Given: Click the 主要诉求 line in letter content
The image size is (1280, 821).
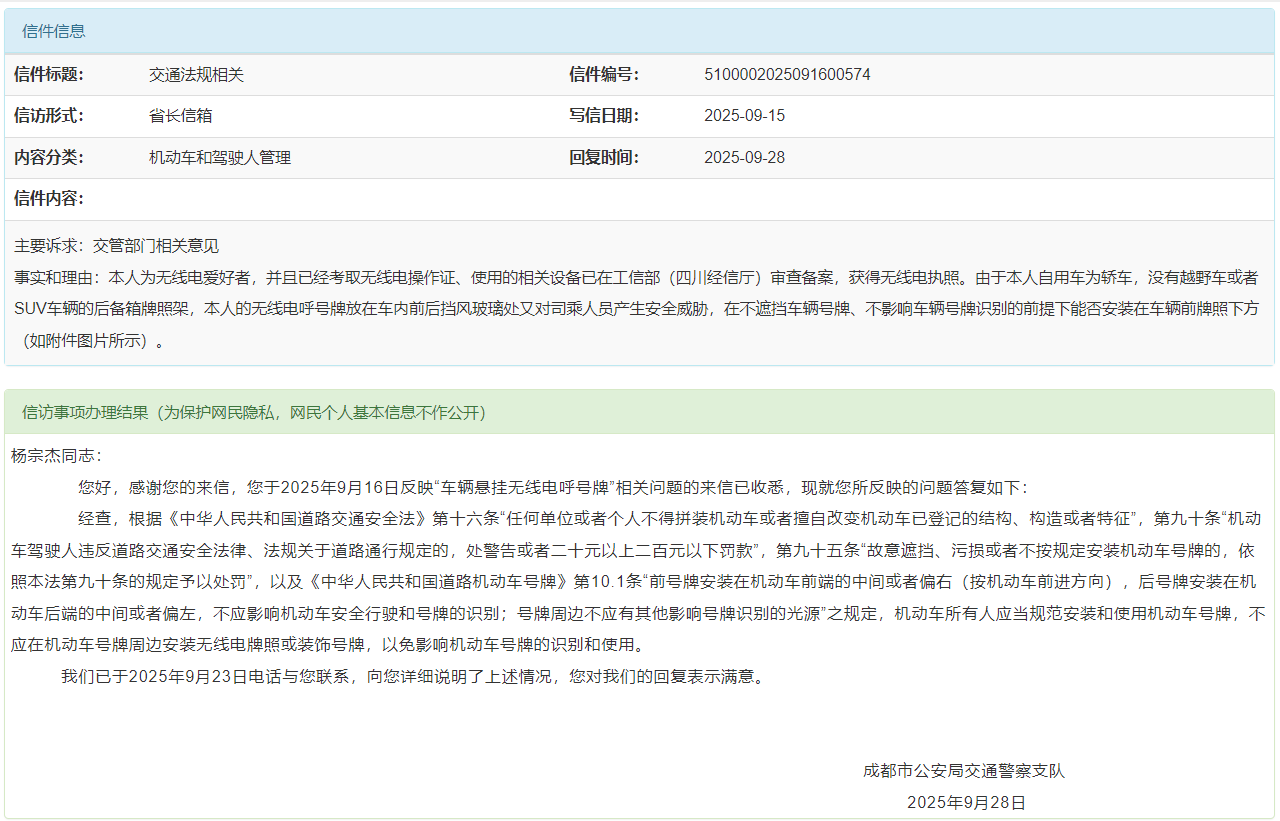Looking at the screenshot, I should (x=116, y=246).
